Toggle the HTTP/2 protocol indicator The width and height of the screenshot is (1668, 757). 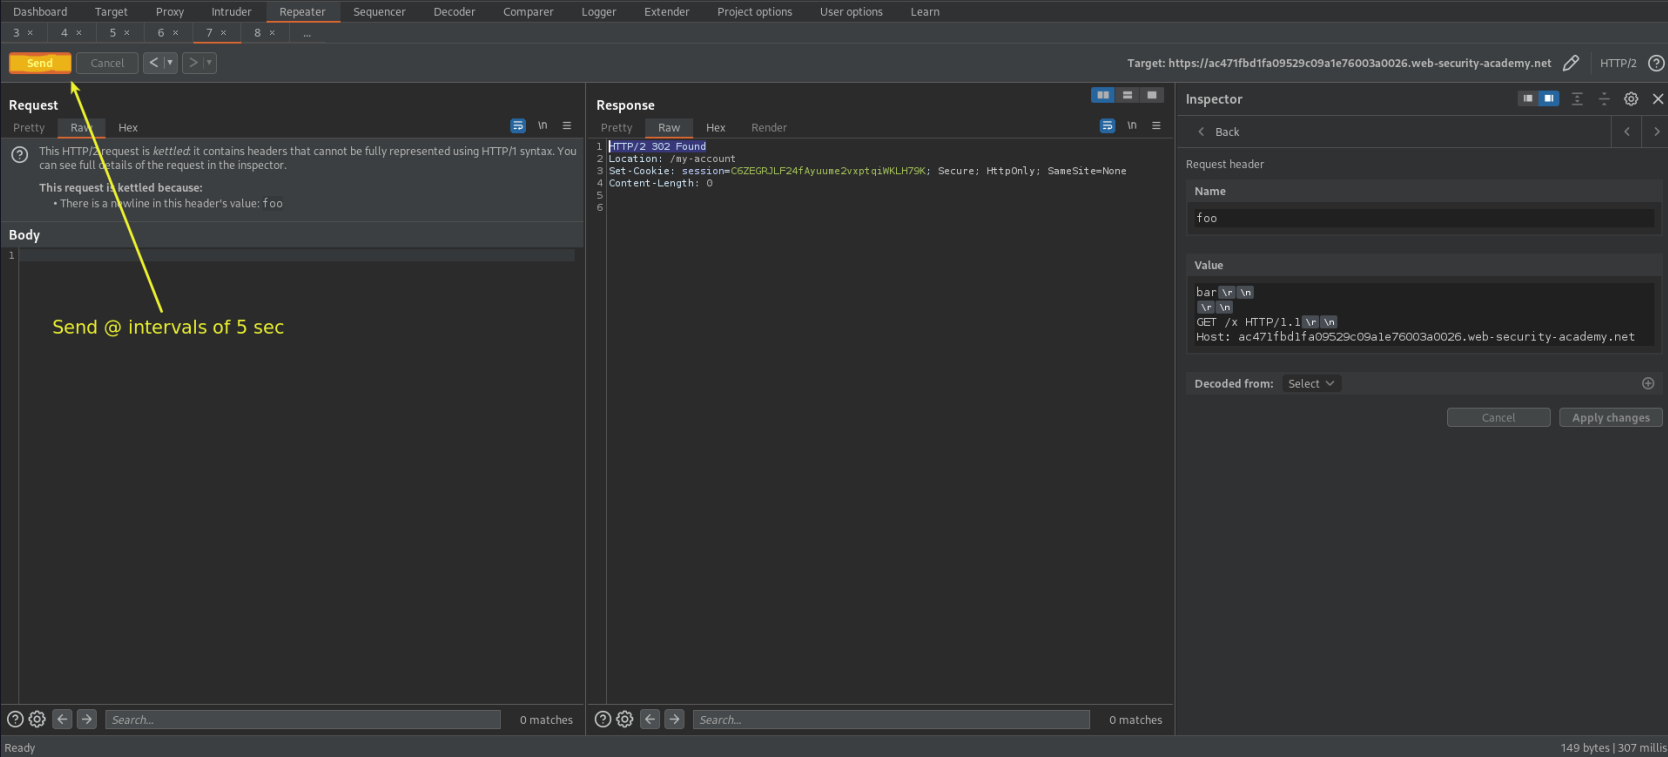(1618, 63)
